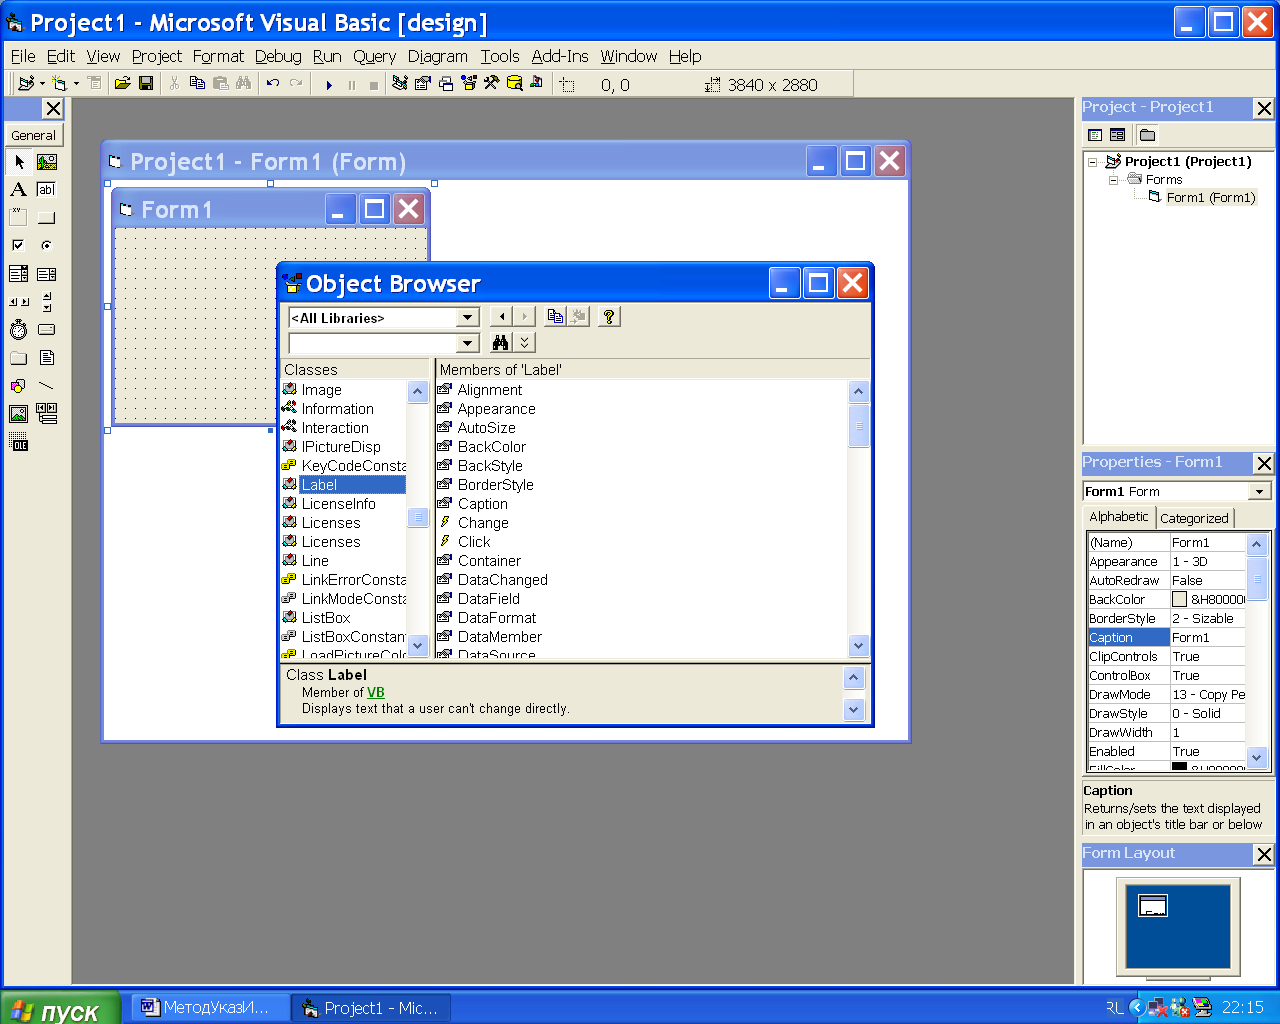Viewport: 1280px width, 1024px height.
Task: Click the Data View Window toolbar icon
Action: pyautogui.click(x=514, y=84)
